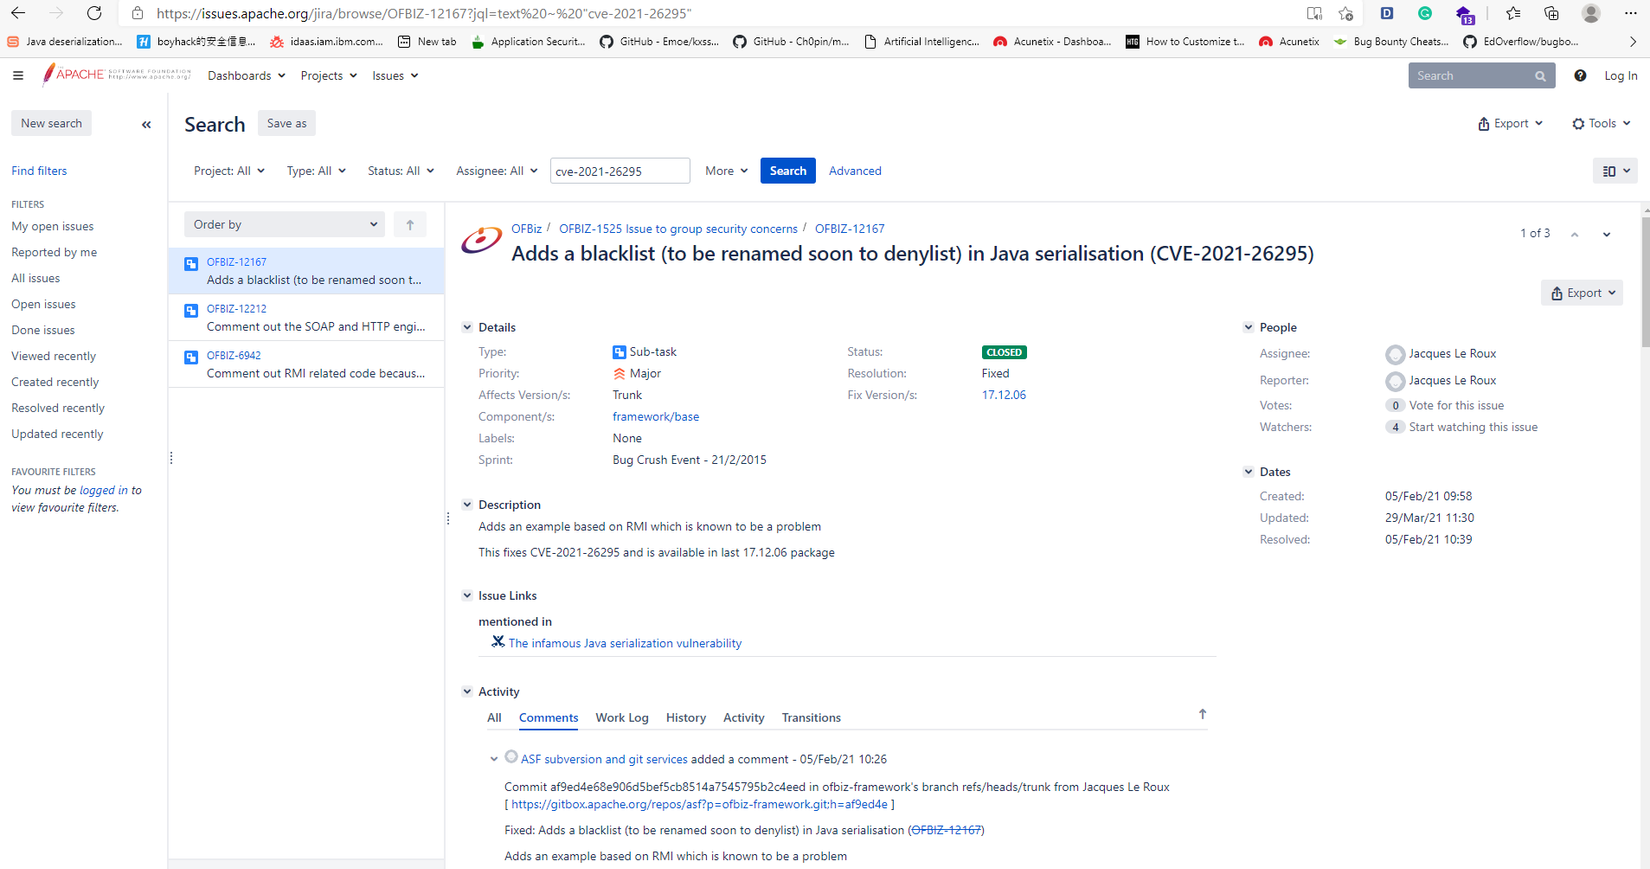Click the text search input field

coord(619,171)
